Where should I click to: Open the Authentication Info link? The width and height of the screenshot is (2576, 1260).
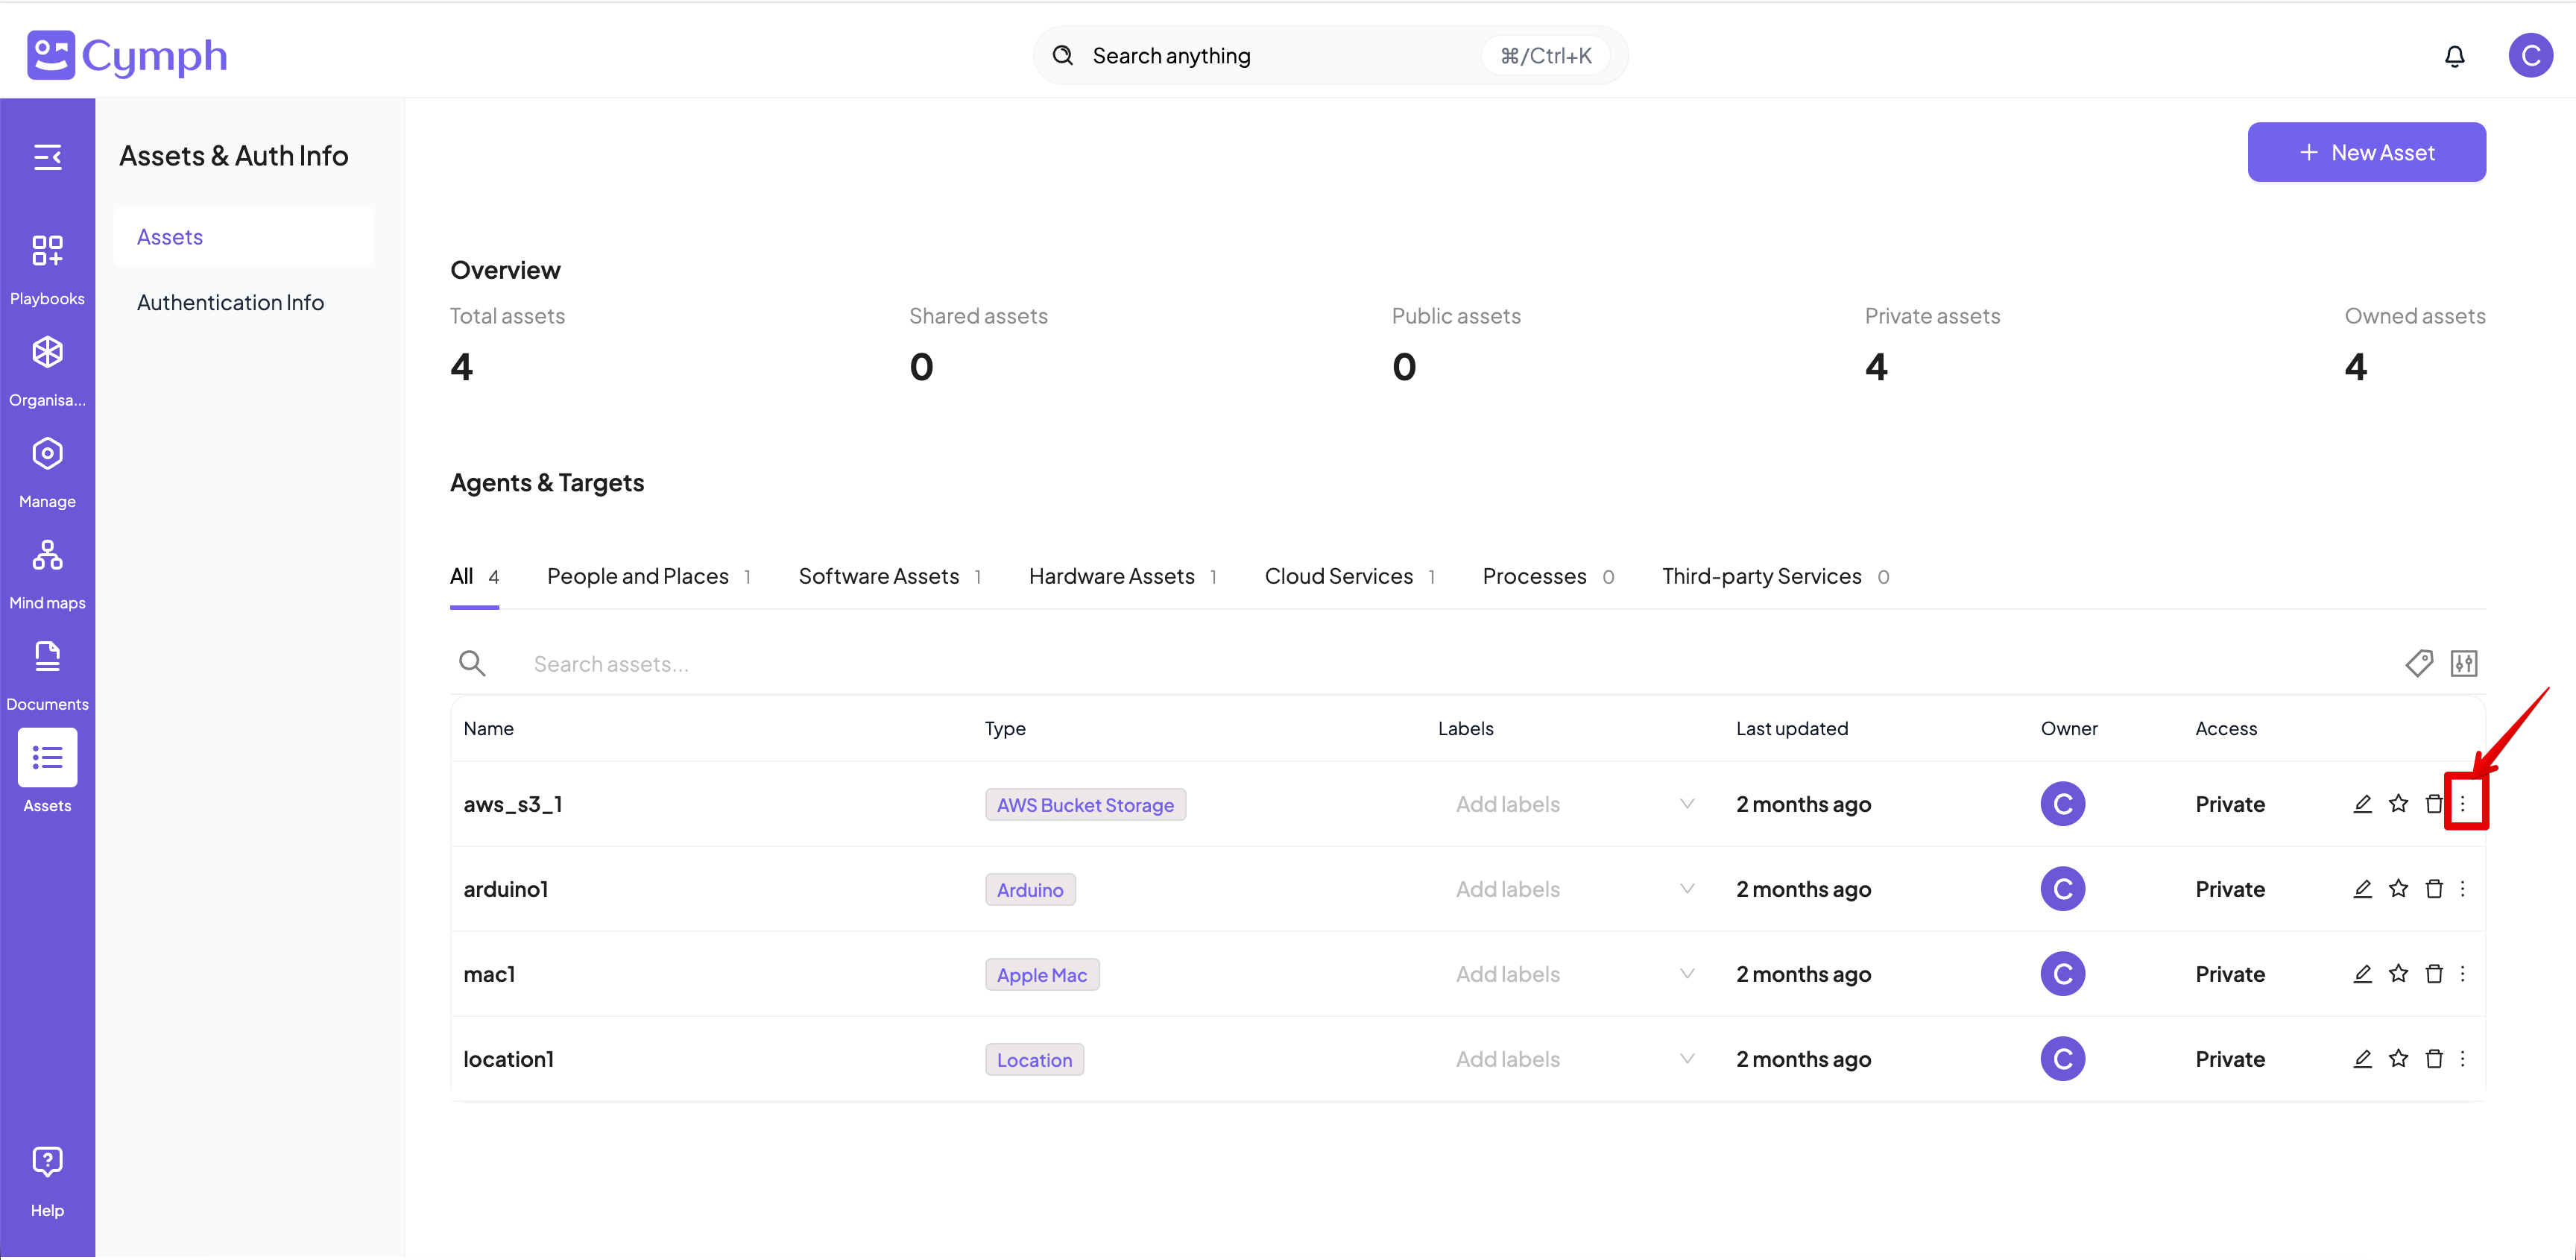[x=230, y=302]
